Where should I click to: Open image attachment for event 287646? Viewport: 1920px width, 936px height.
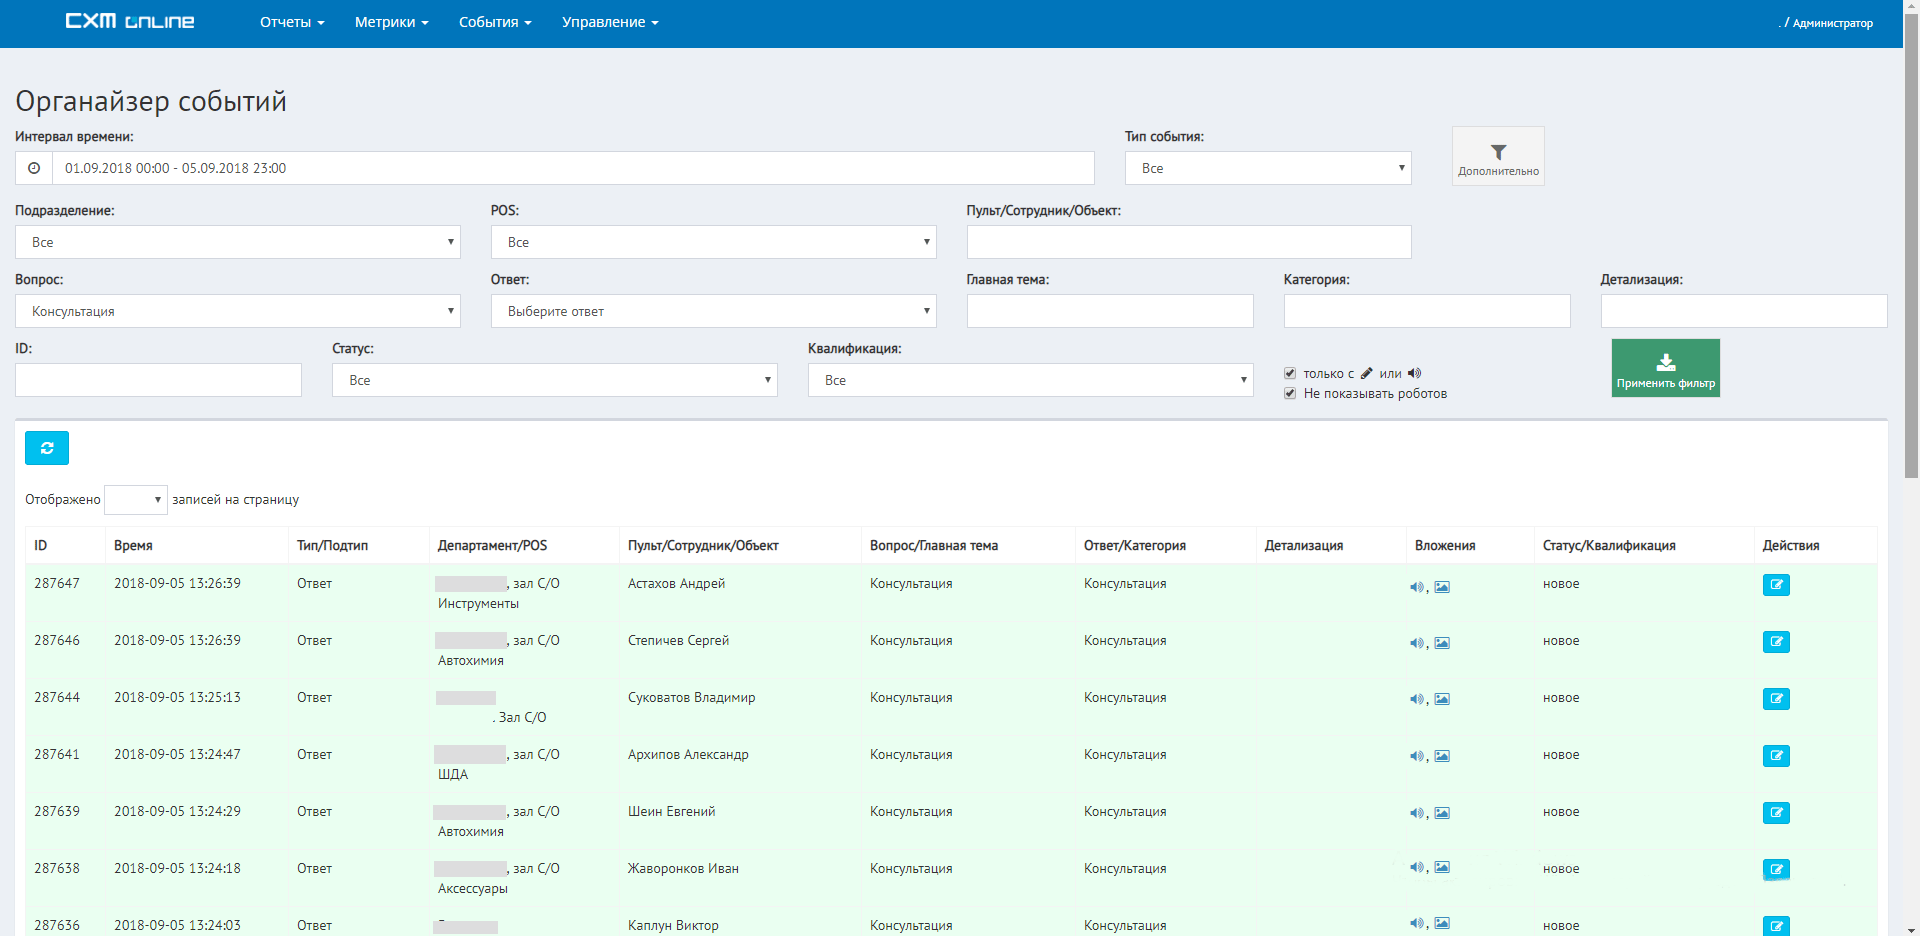pyautogui.click(x=1442, y=643)
